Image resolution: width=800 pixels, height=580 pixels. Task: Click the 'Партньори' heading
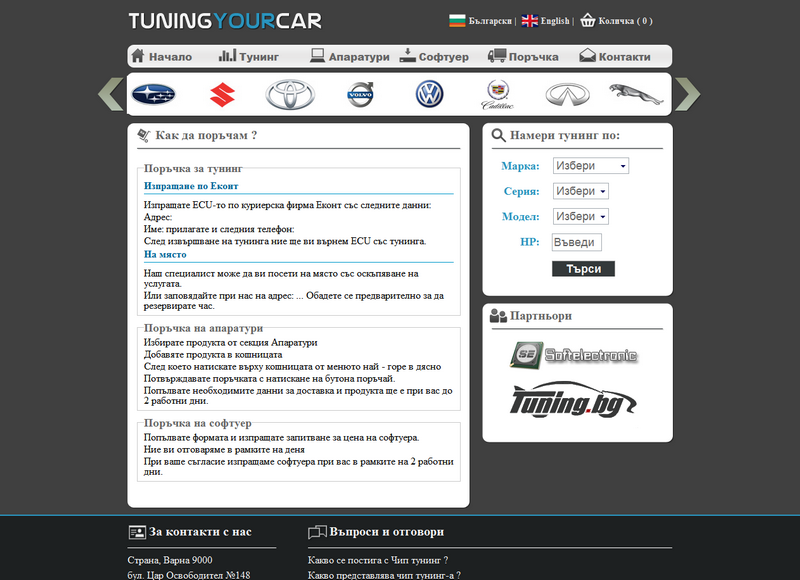541,316
